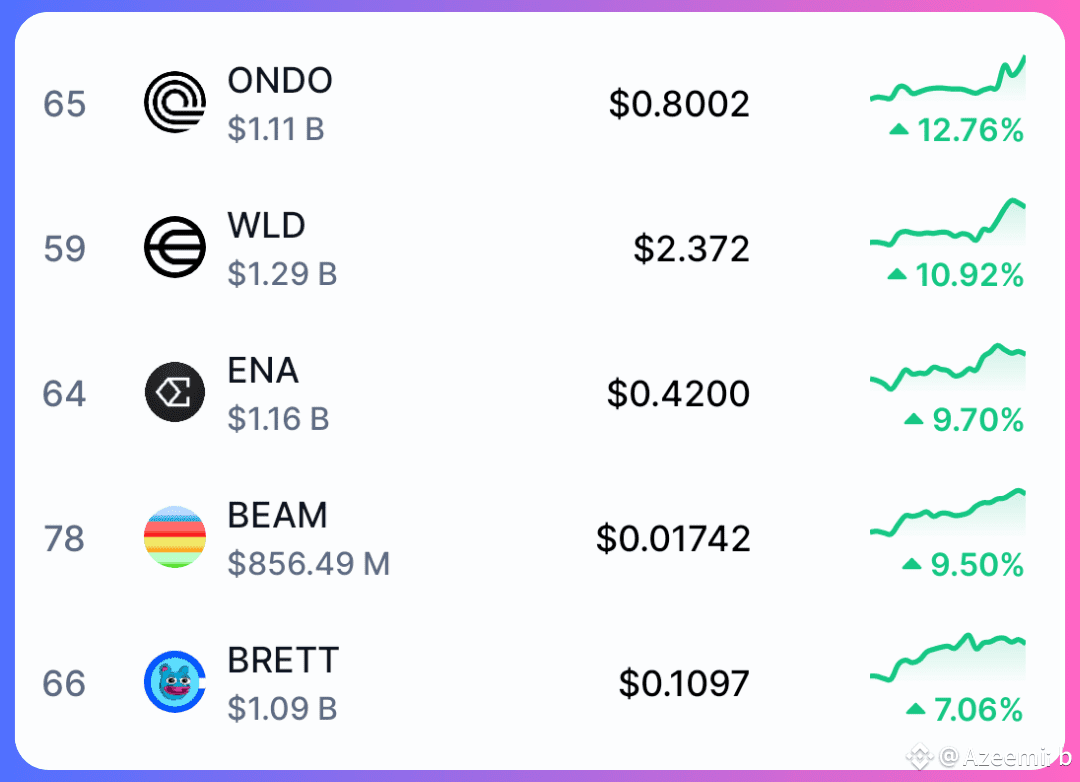The image size is (1080, 782).
Task: Select the ONDO coin name
Action: point(280,81)
